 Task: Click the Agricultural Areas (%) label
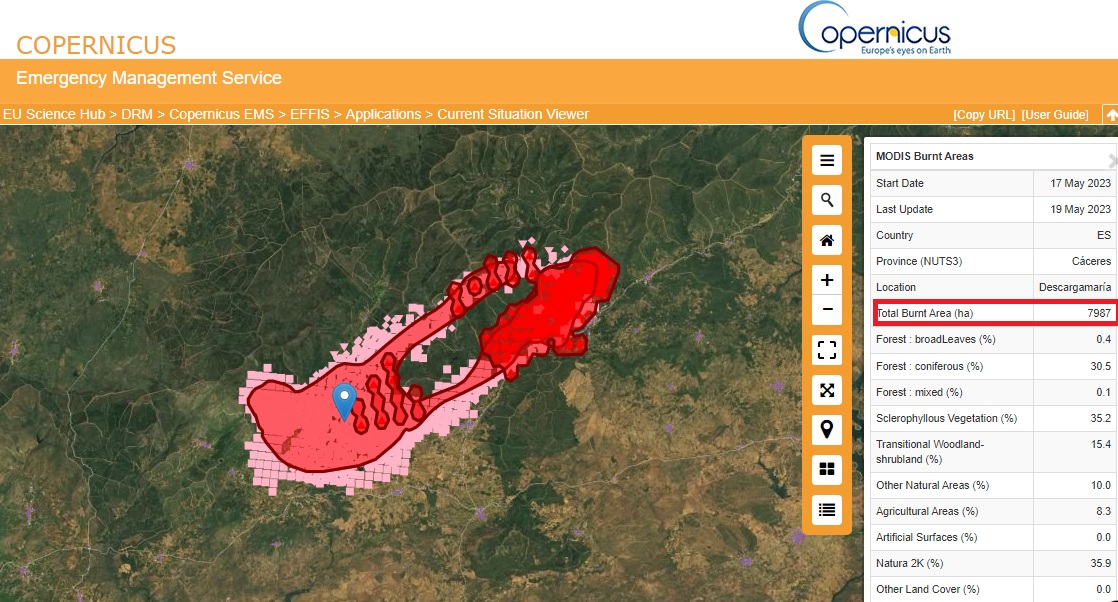click(x=927, y=511)
